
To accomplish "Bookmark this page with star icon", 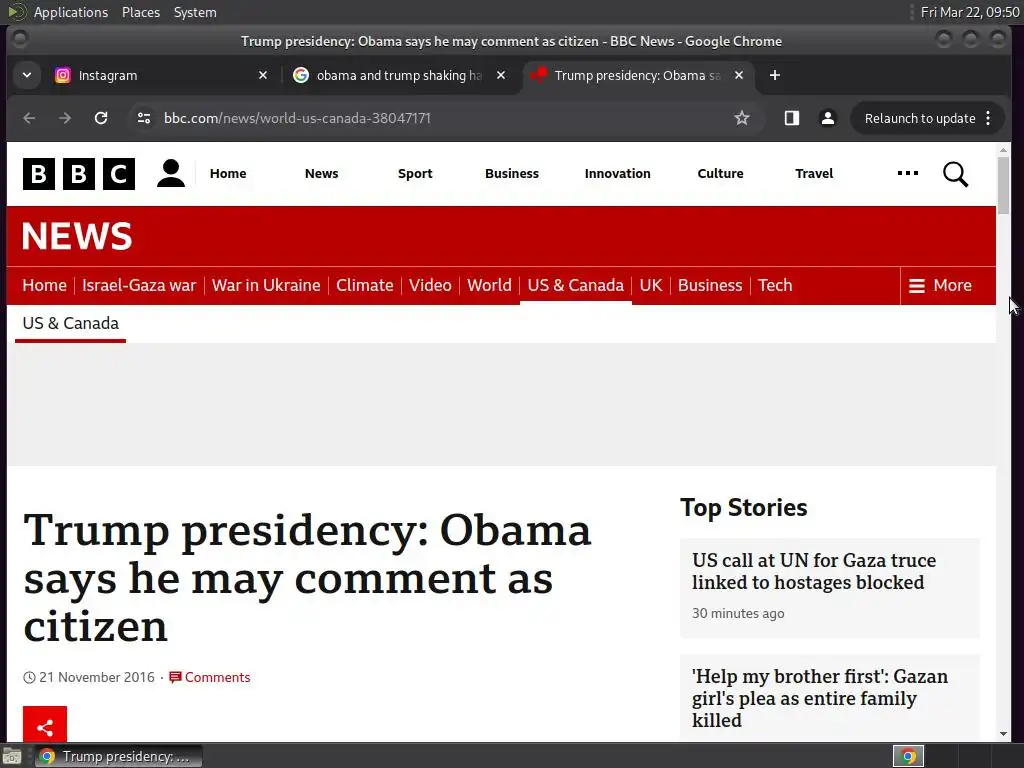I will point(742,118).
